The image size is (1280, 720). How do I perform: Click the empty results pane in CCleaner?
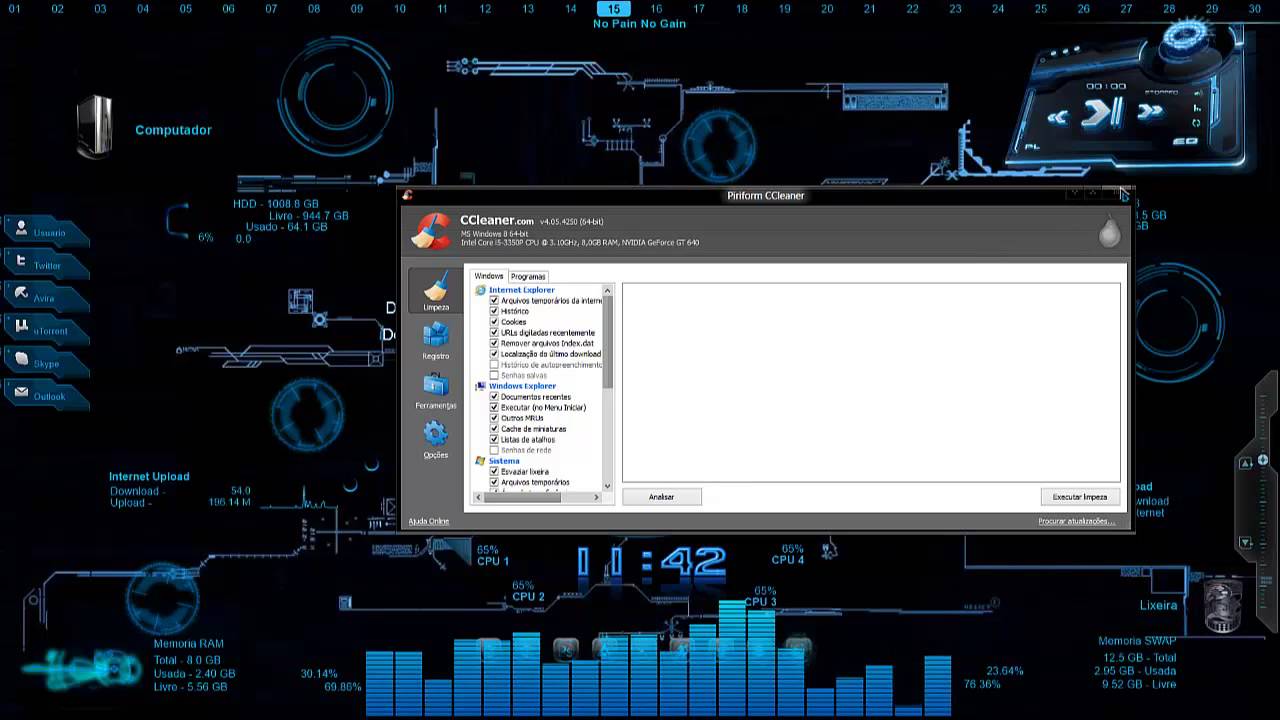(x=871, y=382)
